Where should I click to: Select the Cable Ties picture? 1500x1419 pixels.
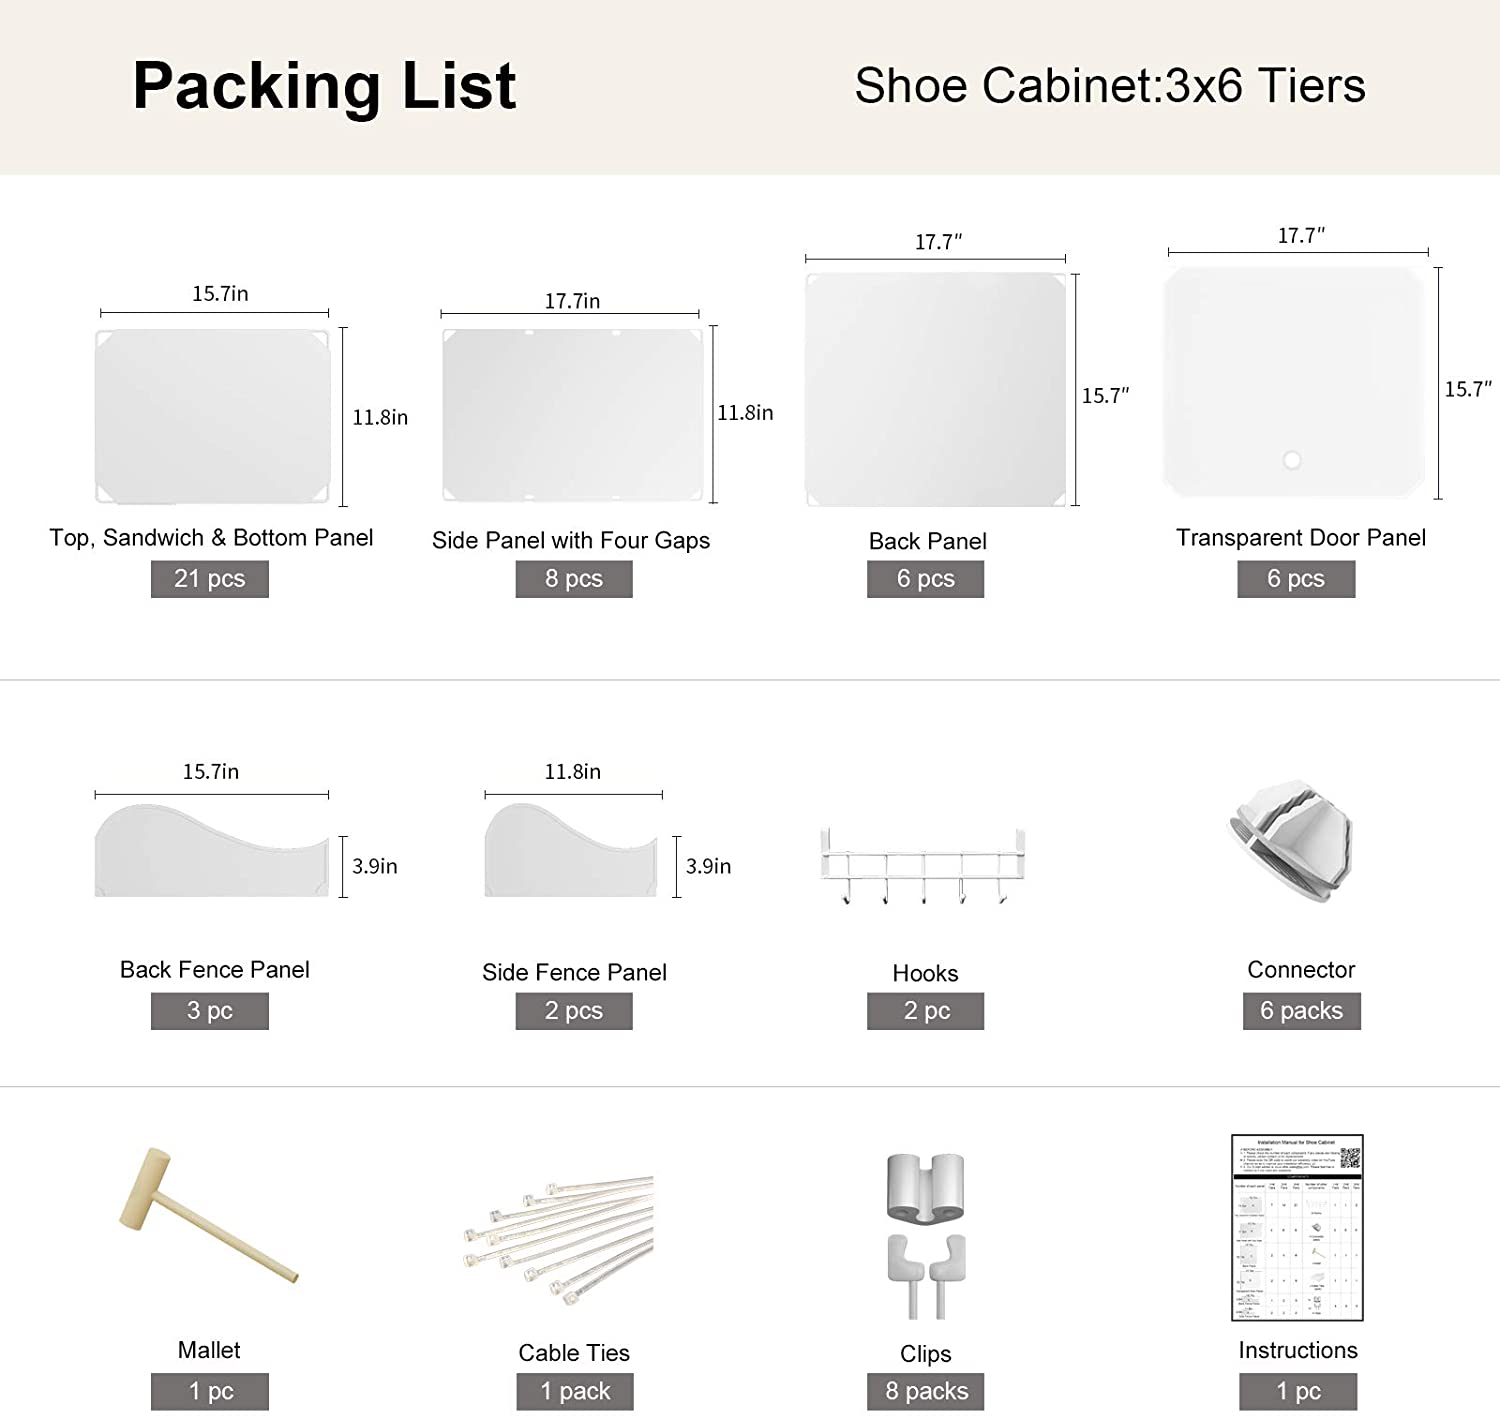(x=557, y=1239)
